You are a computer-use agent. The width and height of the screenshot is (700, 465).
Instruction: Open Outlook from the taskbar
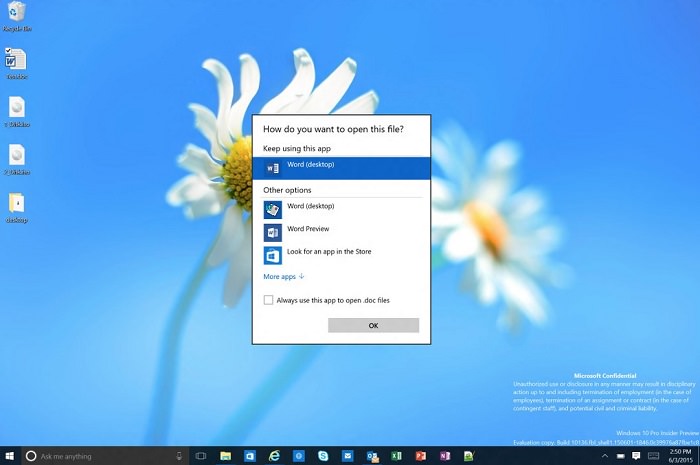372,456
